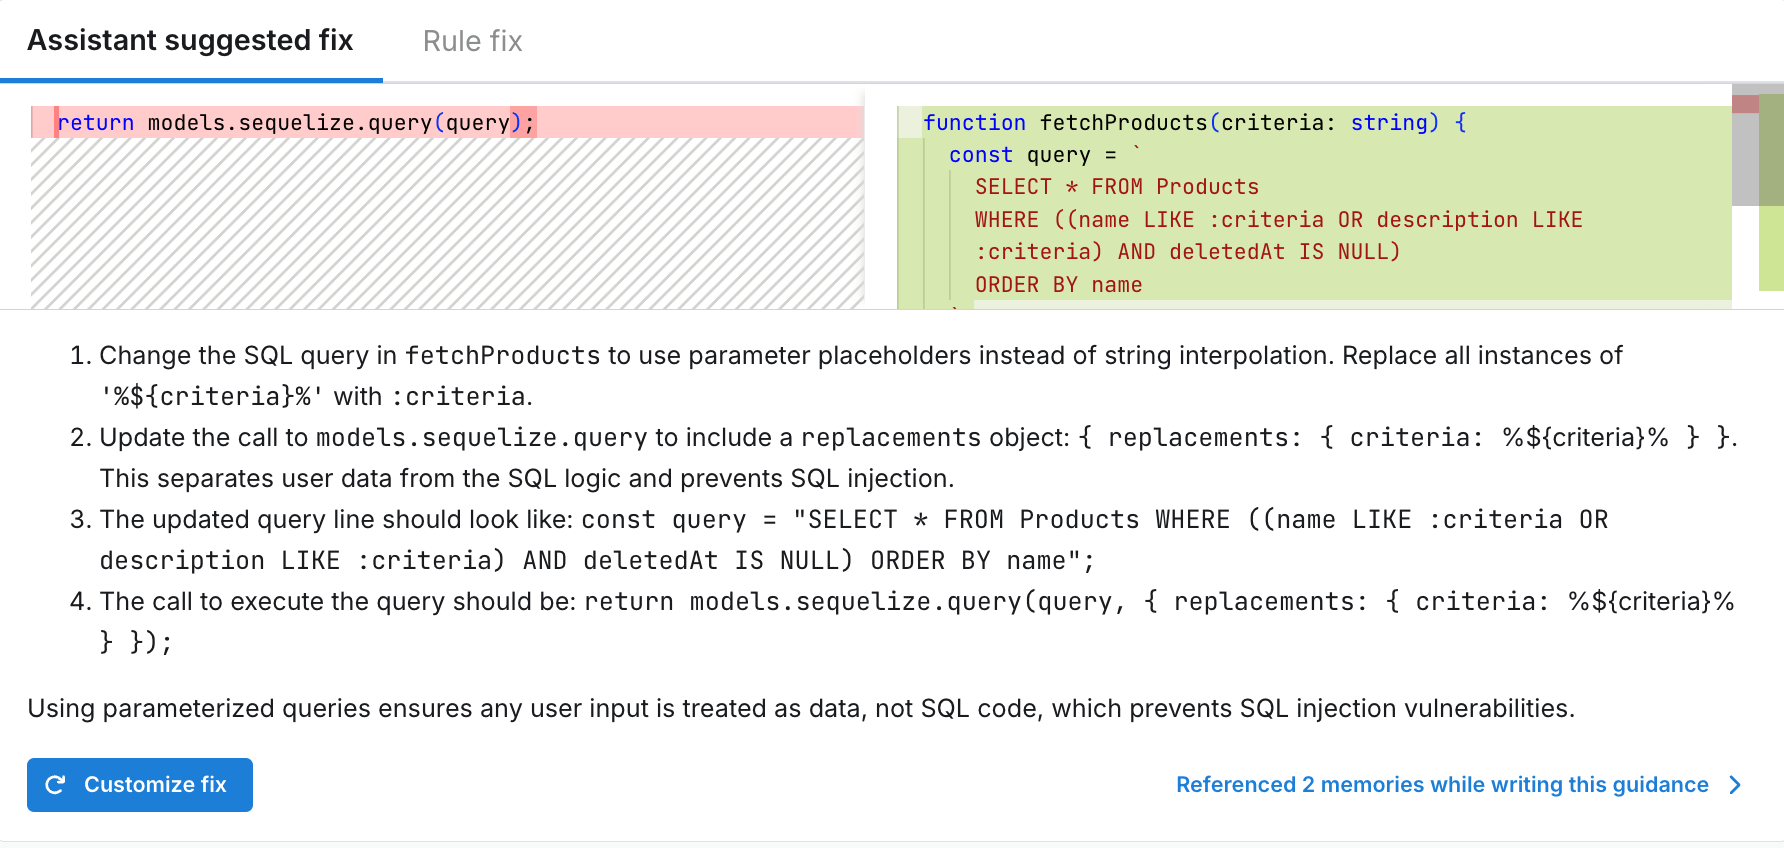Viewport: 1784px width, 848px height.
Task: Click the chevron after Referenced 2 memories
Action: click(1735, 785)
